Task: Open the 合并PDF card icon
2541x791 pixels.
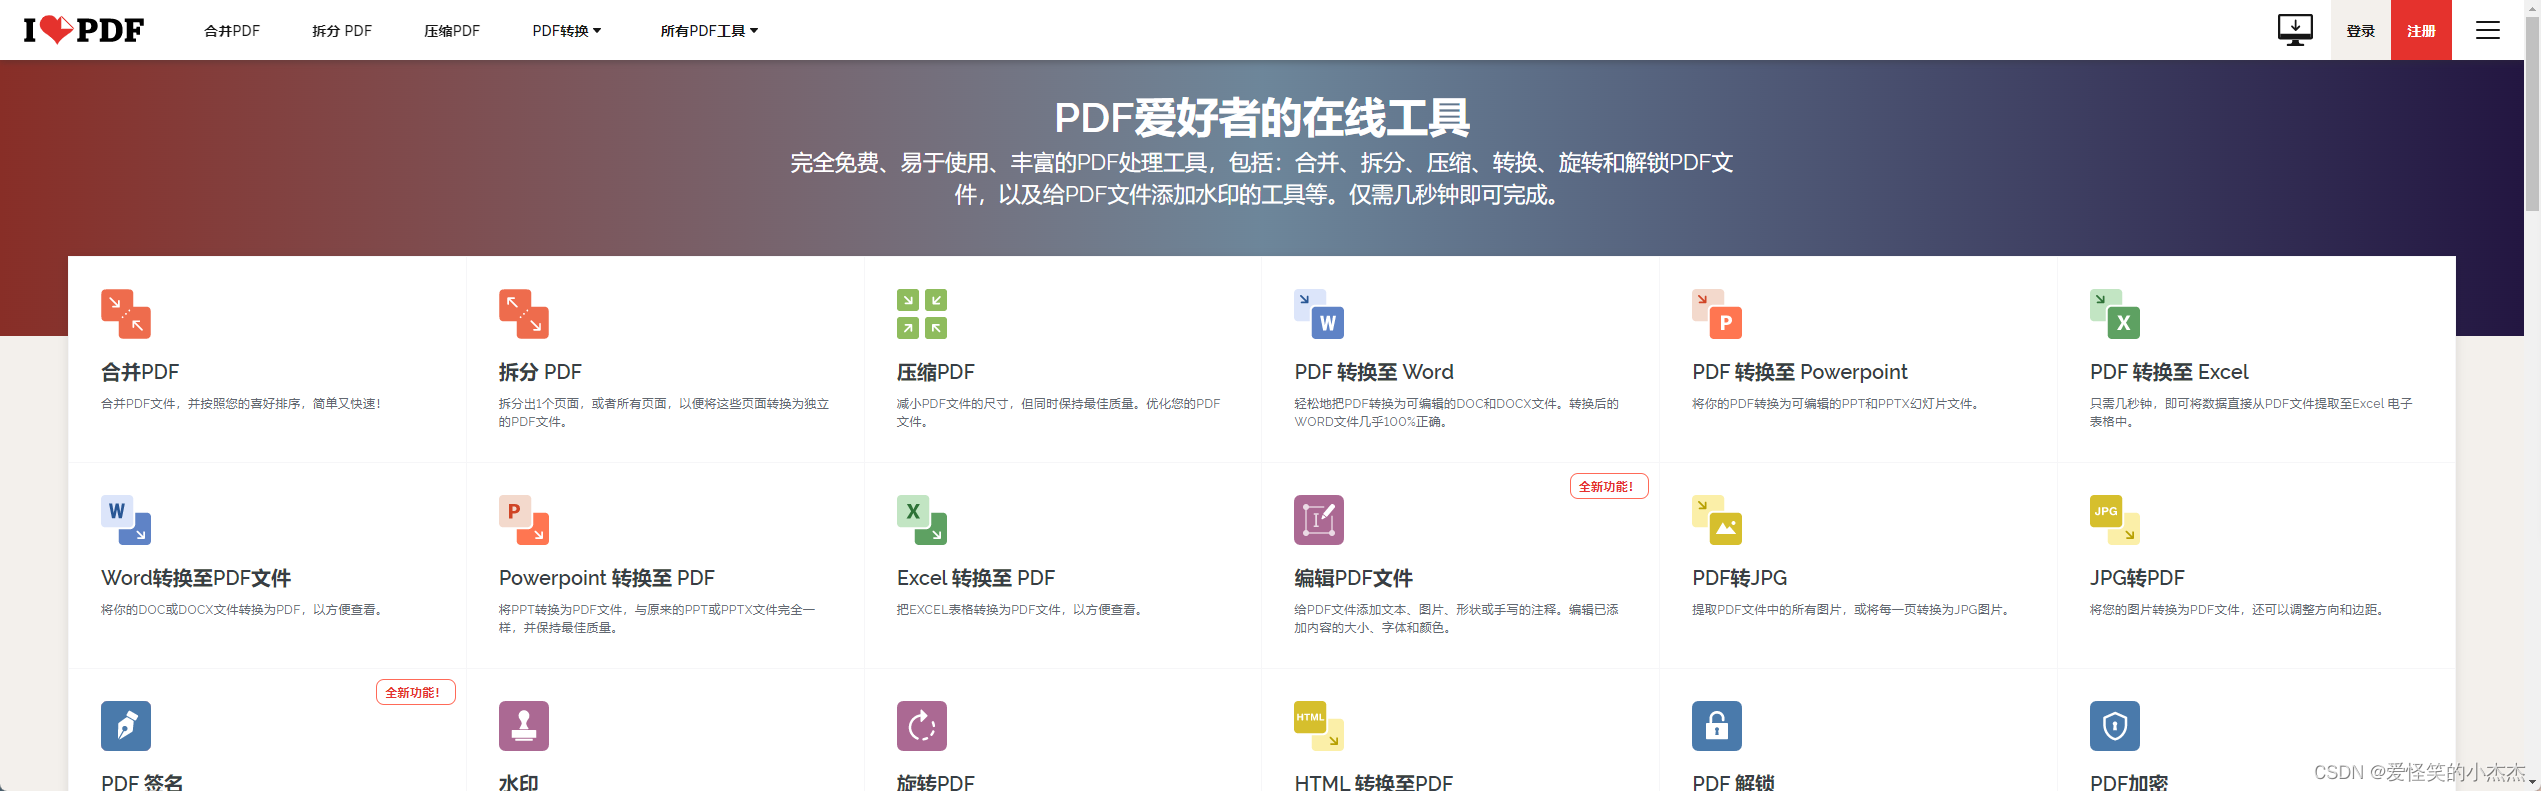Action: (126, 314)
